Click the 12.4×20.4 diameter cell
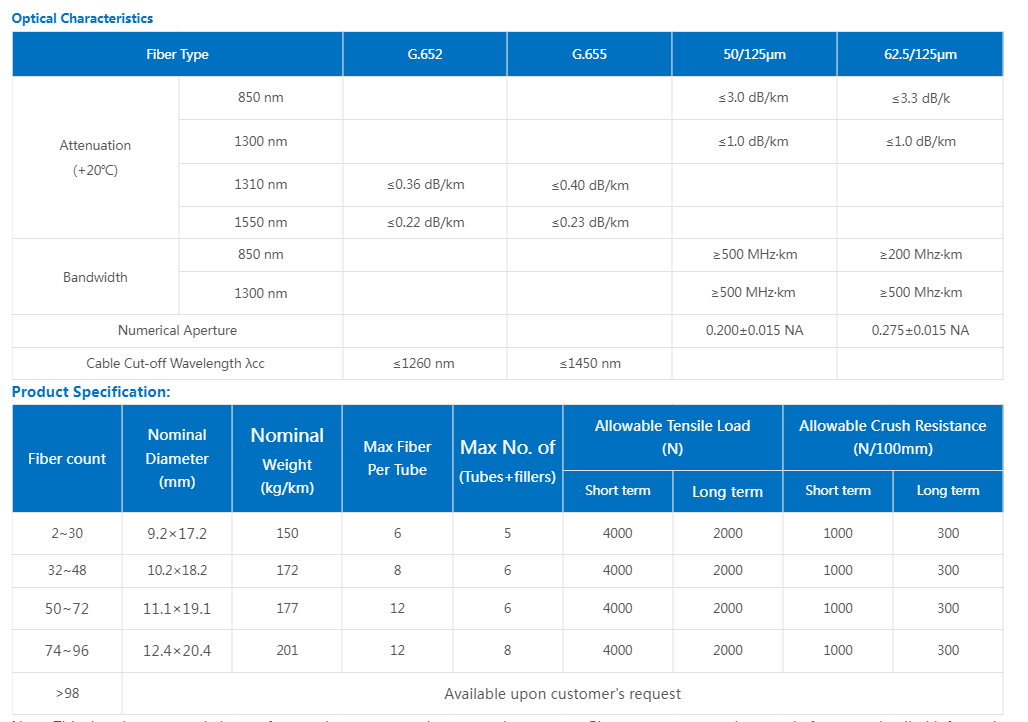Viewport: 1028px width, 722px height. 177,651
